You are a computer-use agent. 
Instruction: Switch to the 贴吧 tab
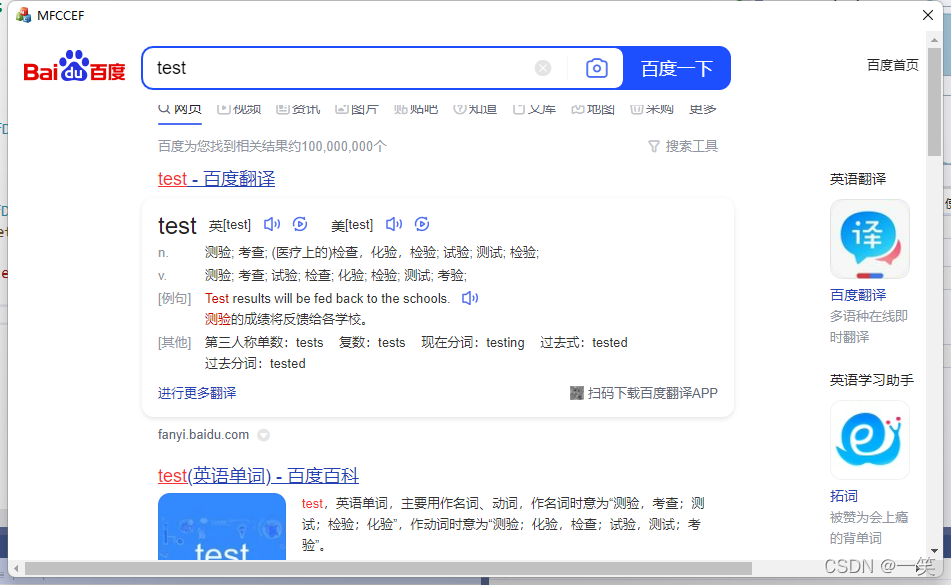coord(415,109)
